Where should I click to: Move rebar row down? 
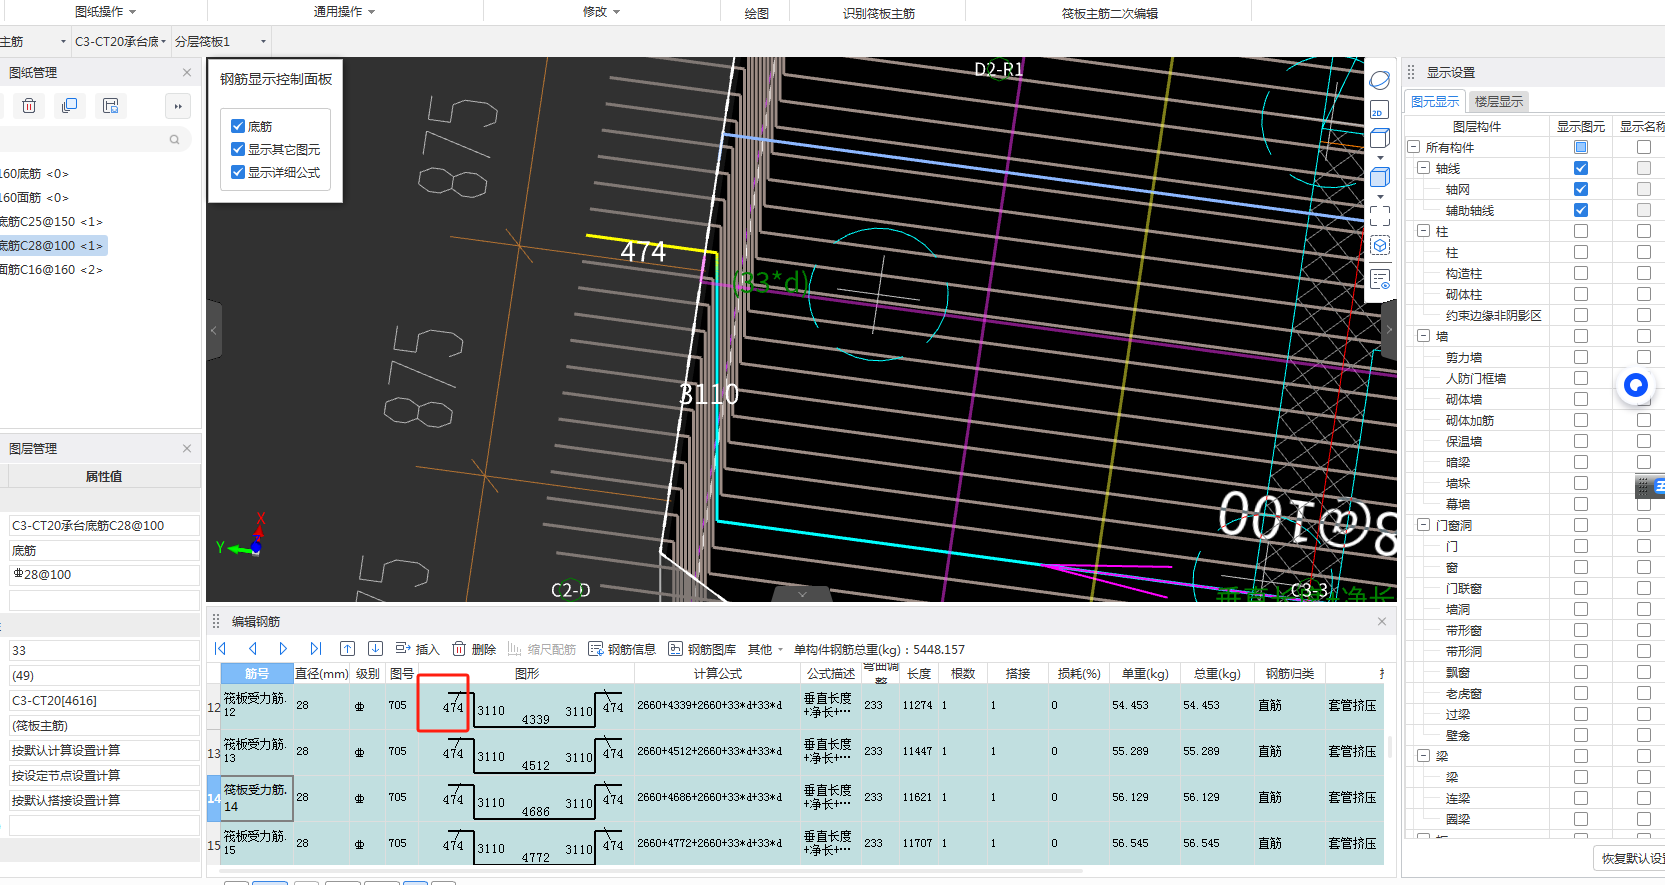click(x=376, y=649)
